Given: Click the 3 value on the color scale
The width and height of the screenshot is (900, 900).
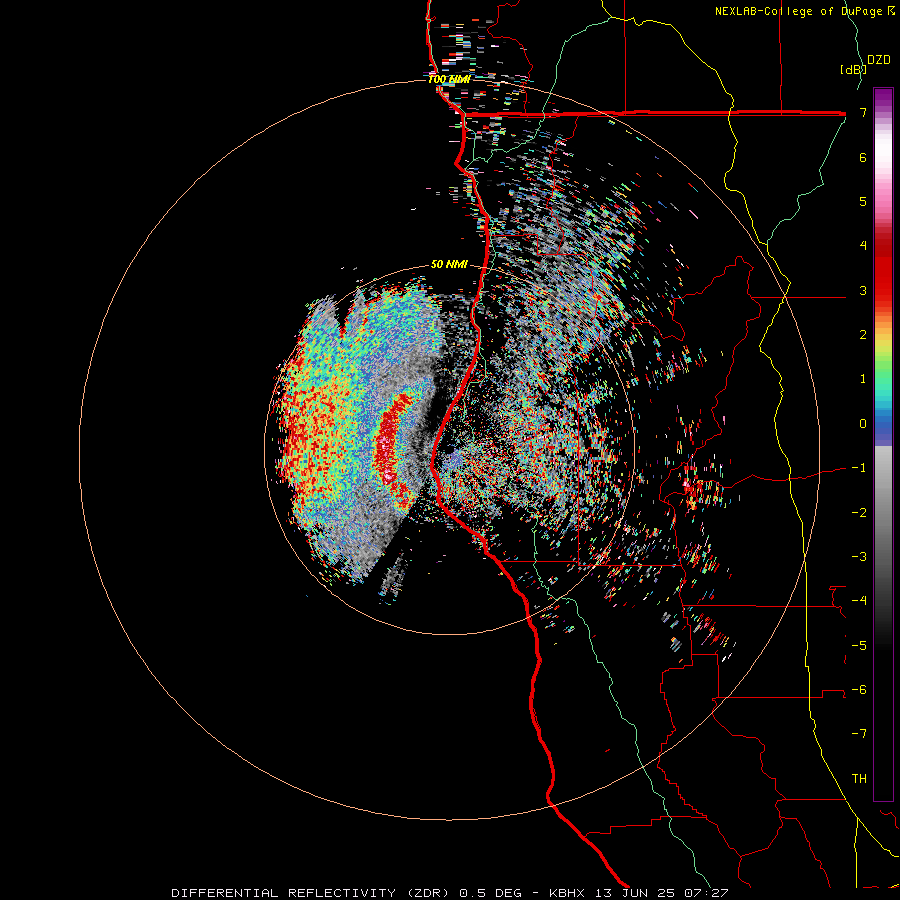Looking at the screenshot, I should (x=863, y=290).
